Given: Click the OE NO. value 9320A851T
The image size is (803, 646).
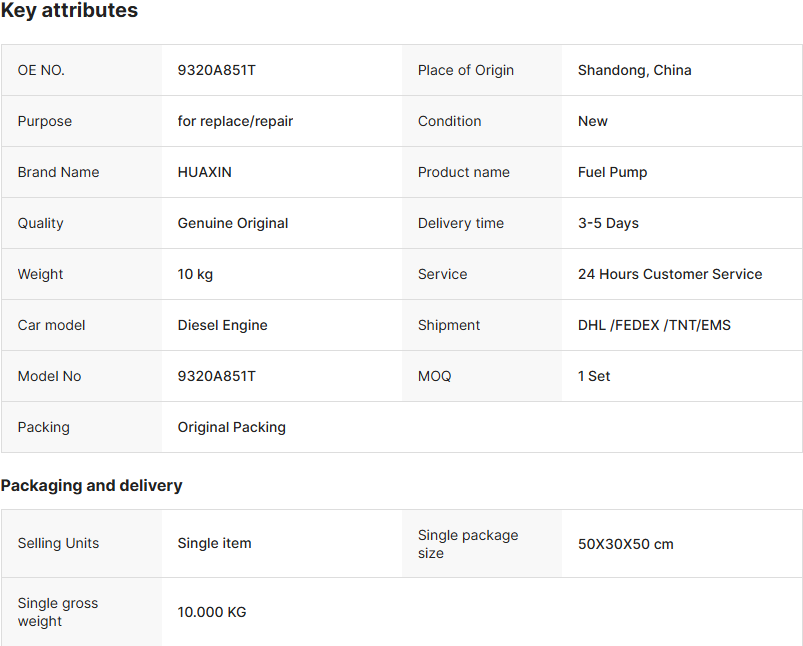Looking at the screenshot, I should tap(216, 70).
